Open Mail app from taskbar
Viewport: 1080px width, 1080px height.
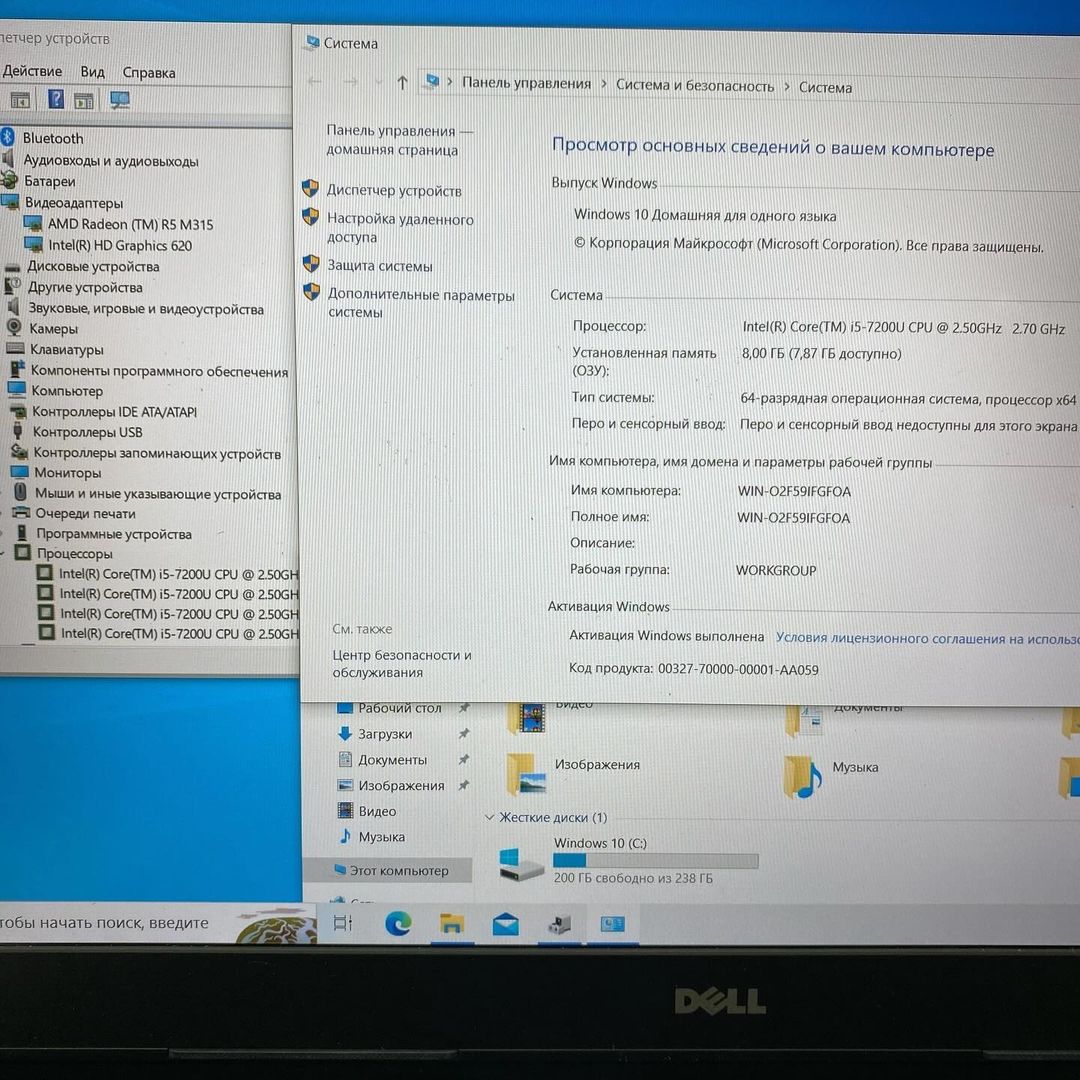point(506,924)
